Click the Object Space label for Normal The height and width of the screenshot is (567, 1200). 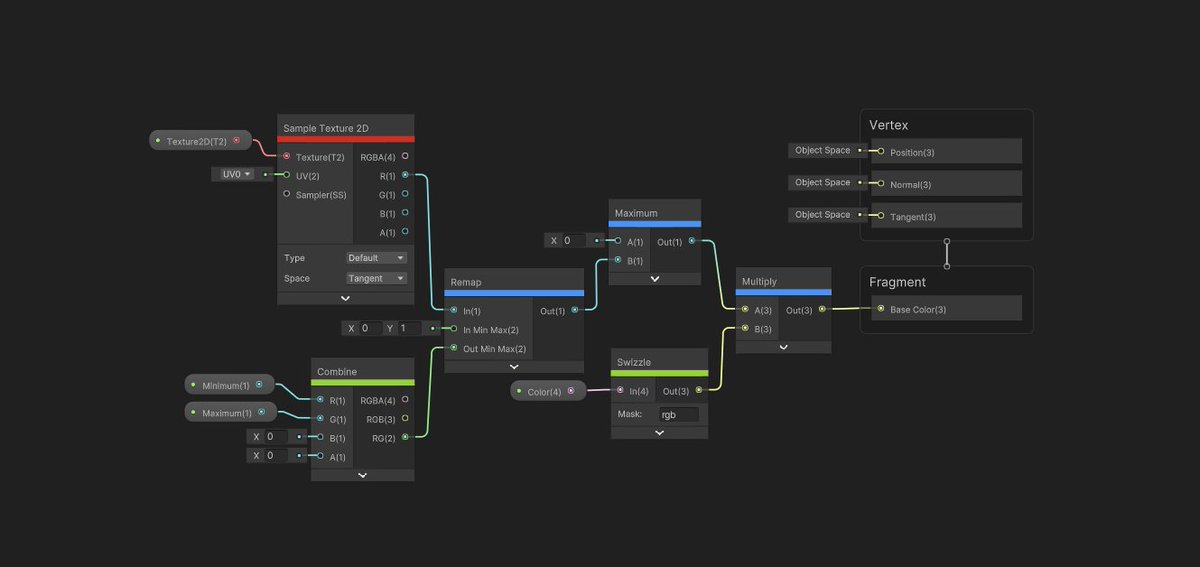point(822,182)
